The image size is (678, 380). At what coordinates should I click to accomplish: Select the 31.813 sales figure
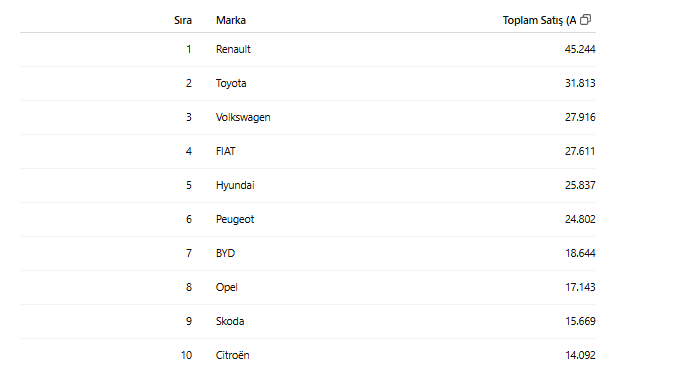[580, 83]
